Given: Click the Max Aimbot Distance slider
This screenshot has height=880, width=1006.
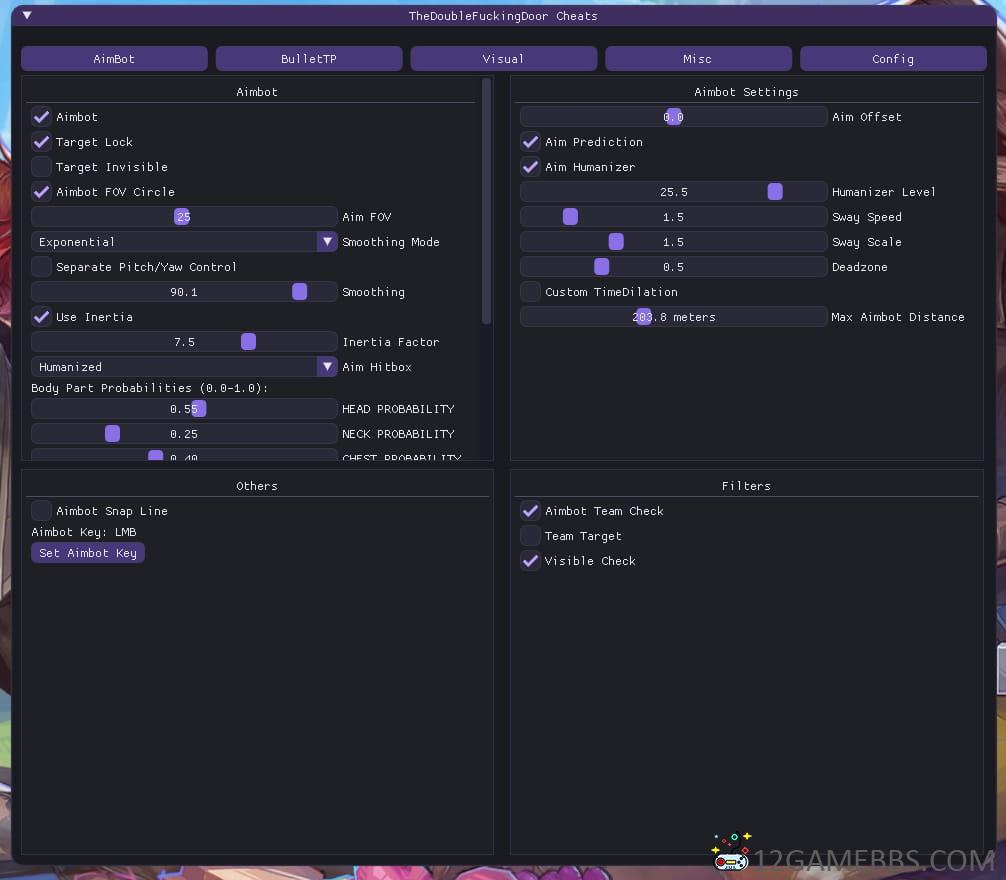Looking at the screenshot, I should [x=673, y=317].
